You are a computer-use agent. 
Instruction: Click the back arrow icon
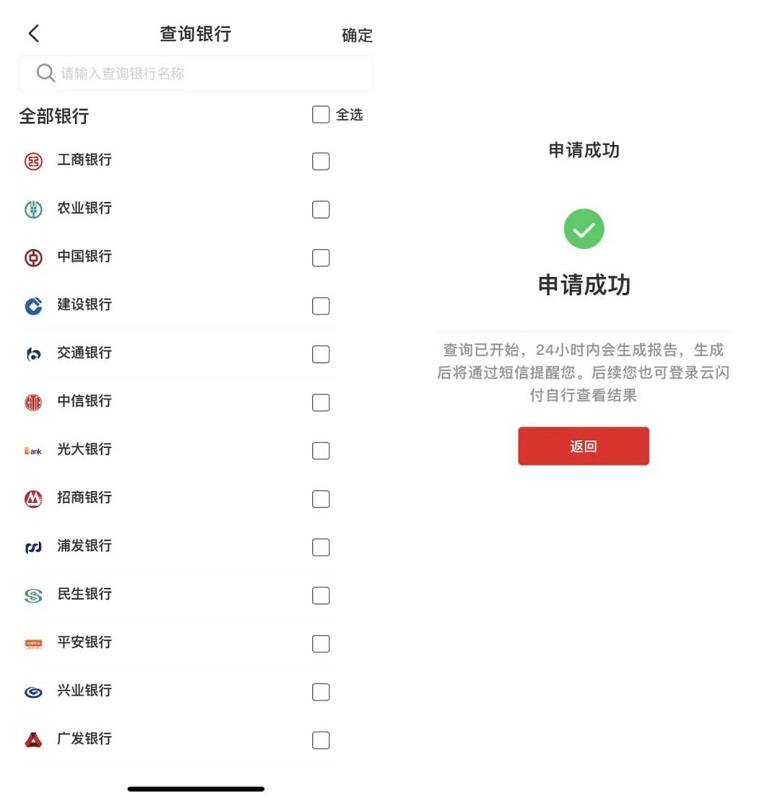(33, 33)
